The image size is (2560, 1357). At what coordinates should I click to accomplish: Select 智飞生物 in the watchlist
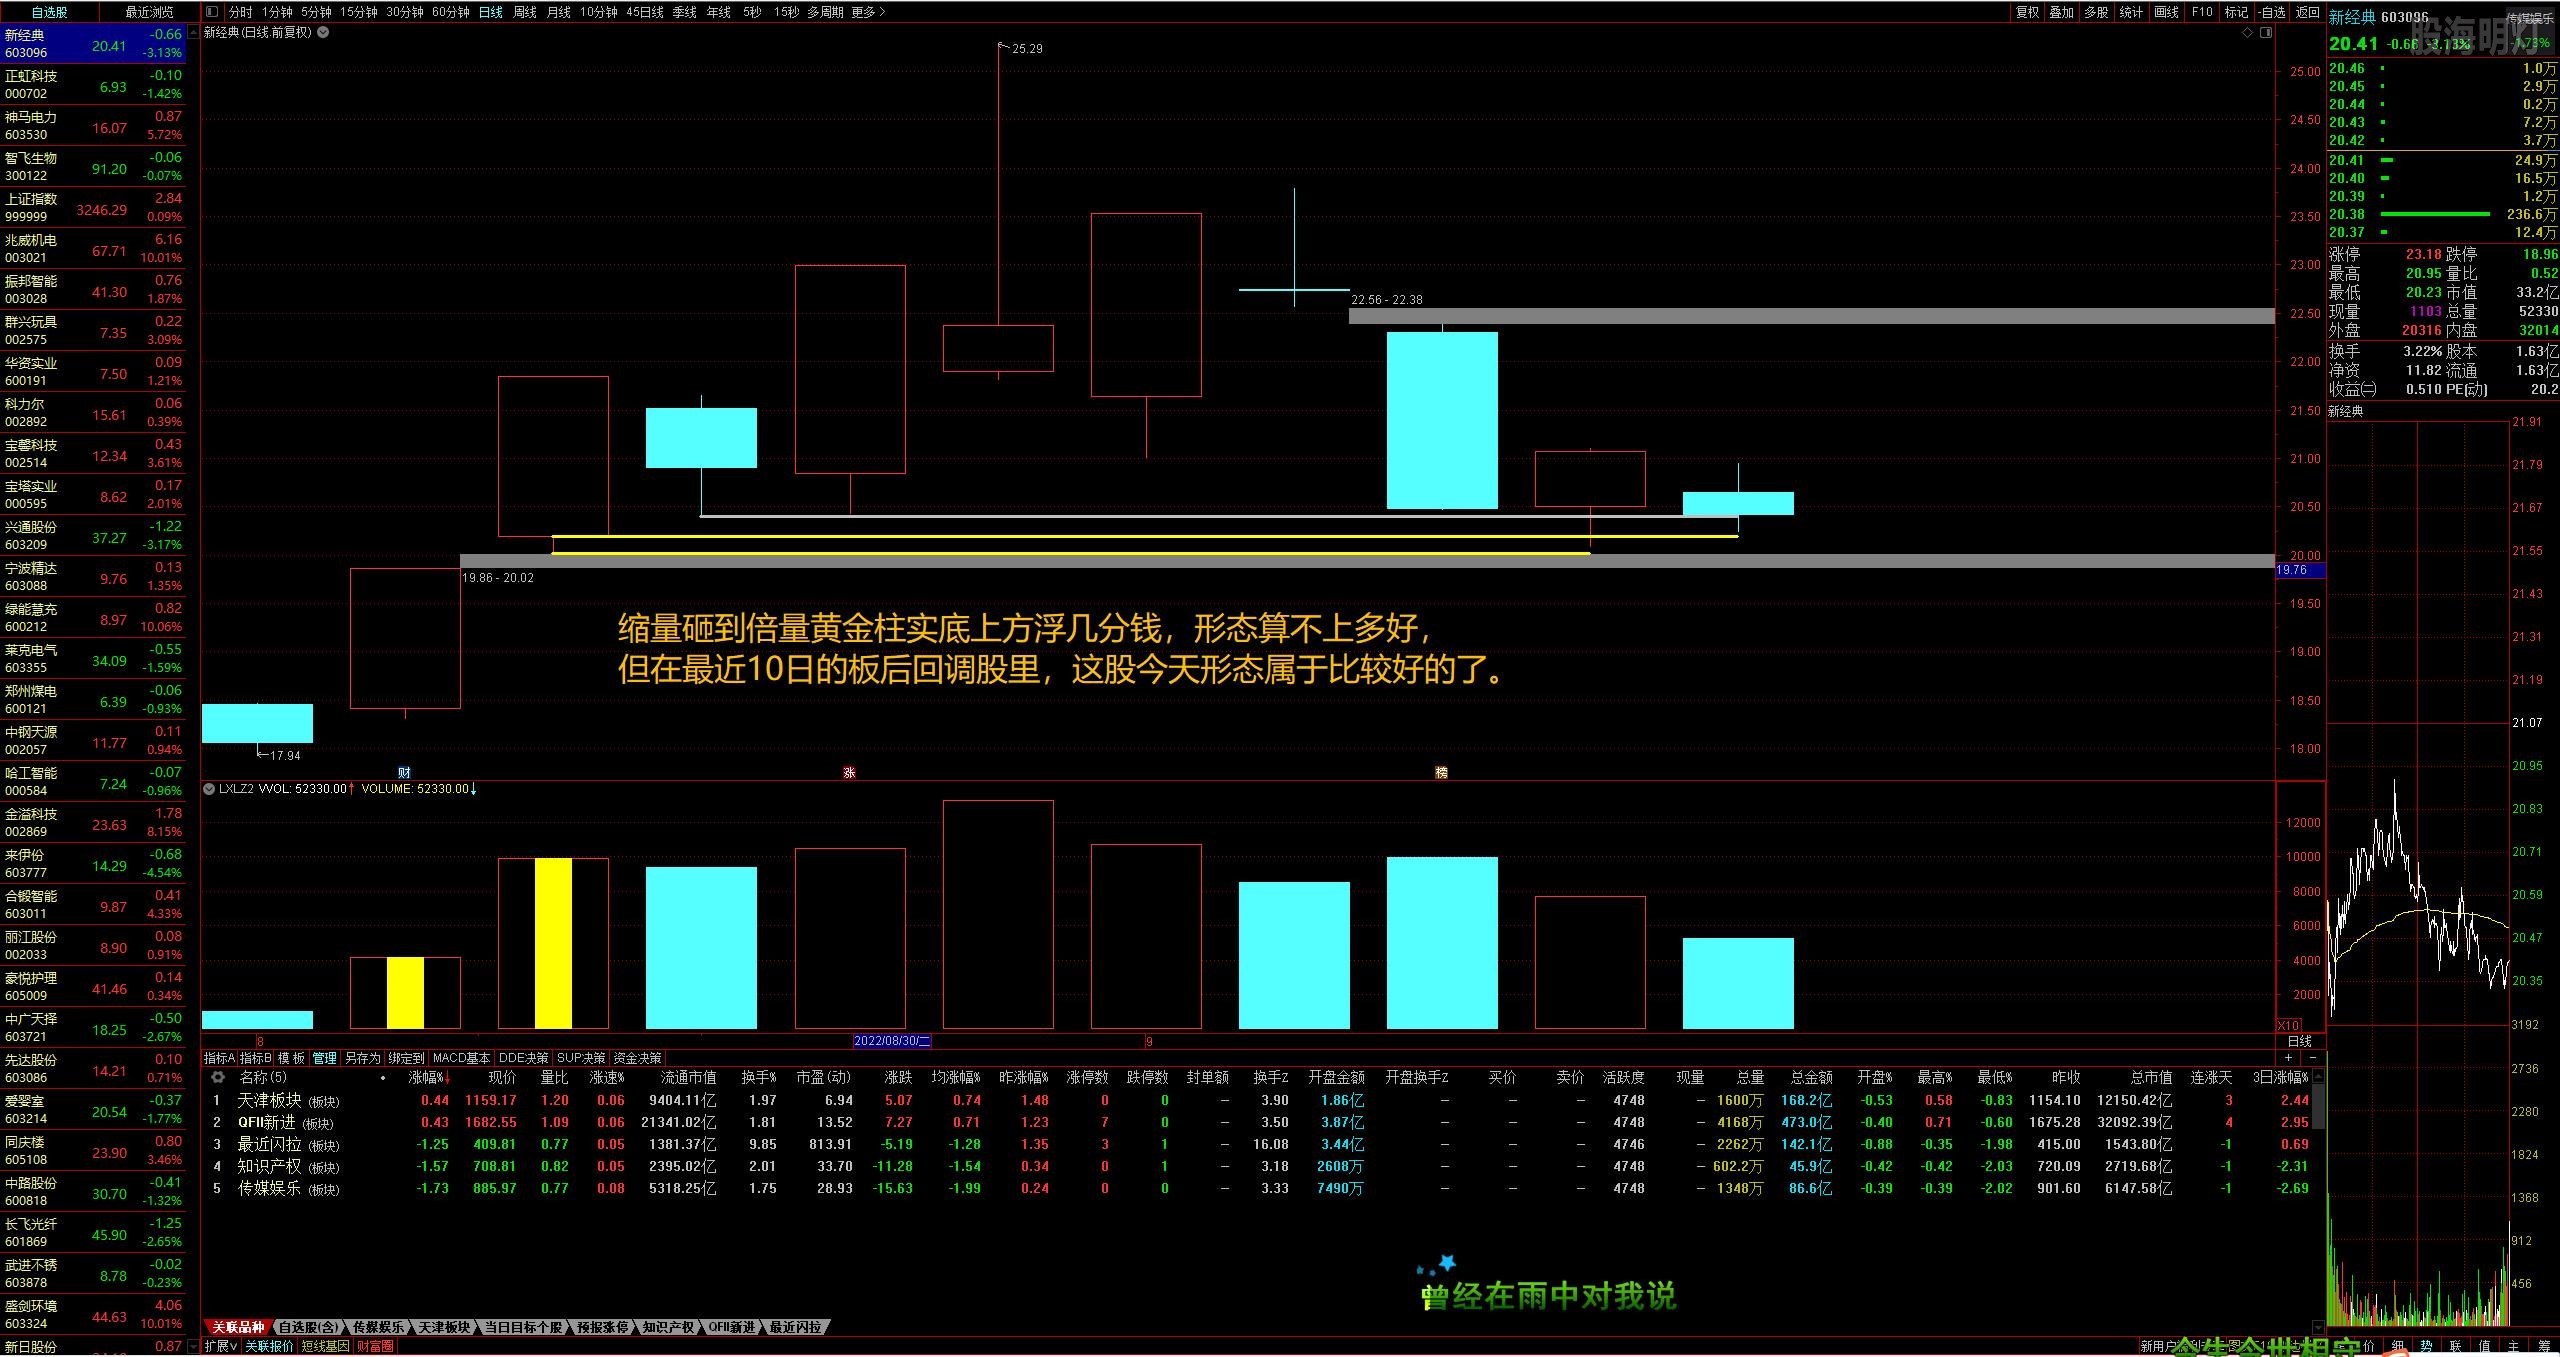(x=93, y=167)
